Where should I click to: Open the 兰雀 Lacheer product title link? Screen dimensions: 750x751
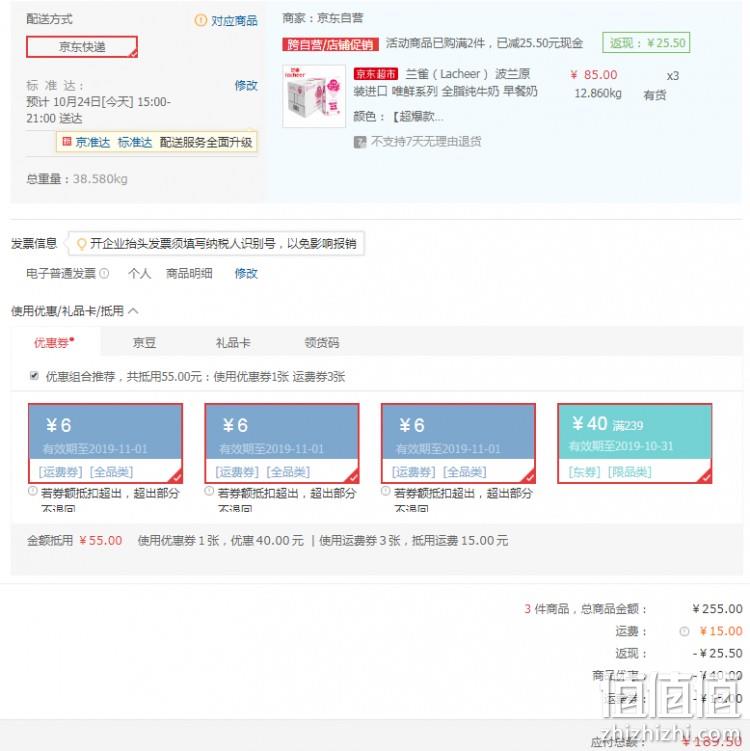point(445,82)
